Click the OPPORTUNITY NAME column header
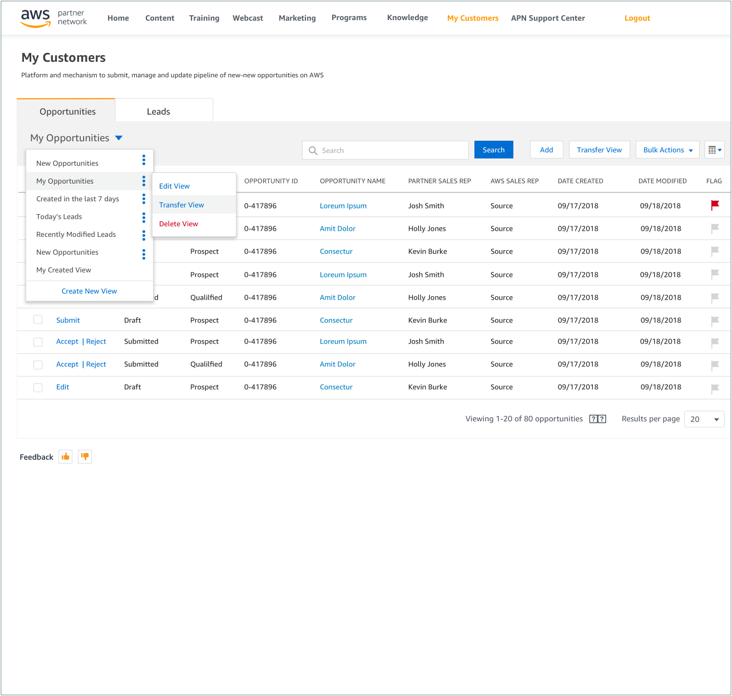 (x=352, y=181)
